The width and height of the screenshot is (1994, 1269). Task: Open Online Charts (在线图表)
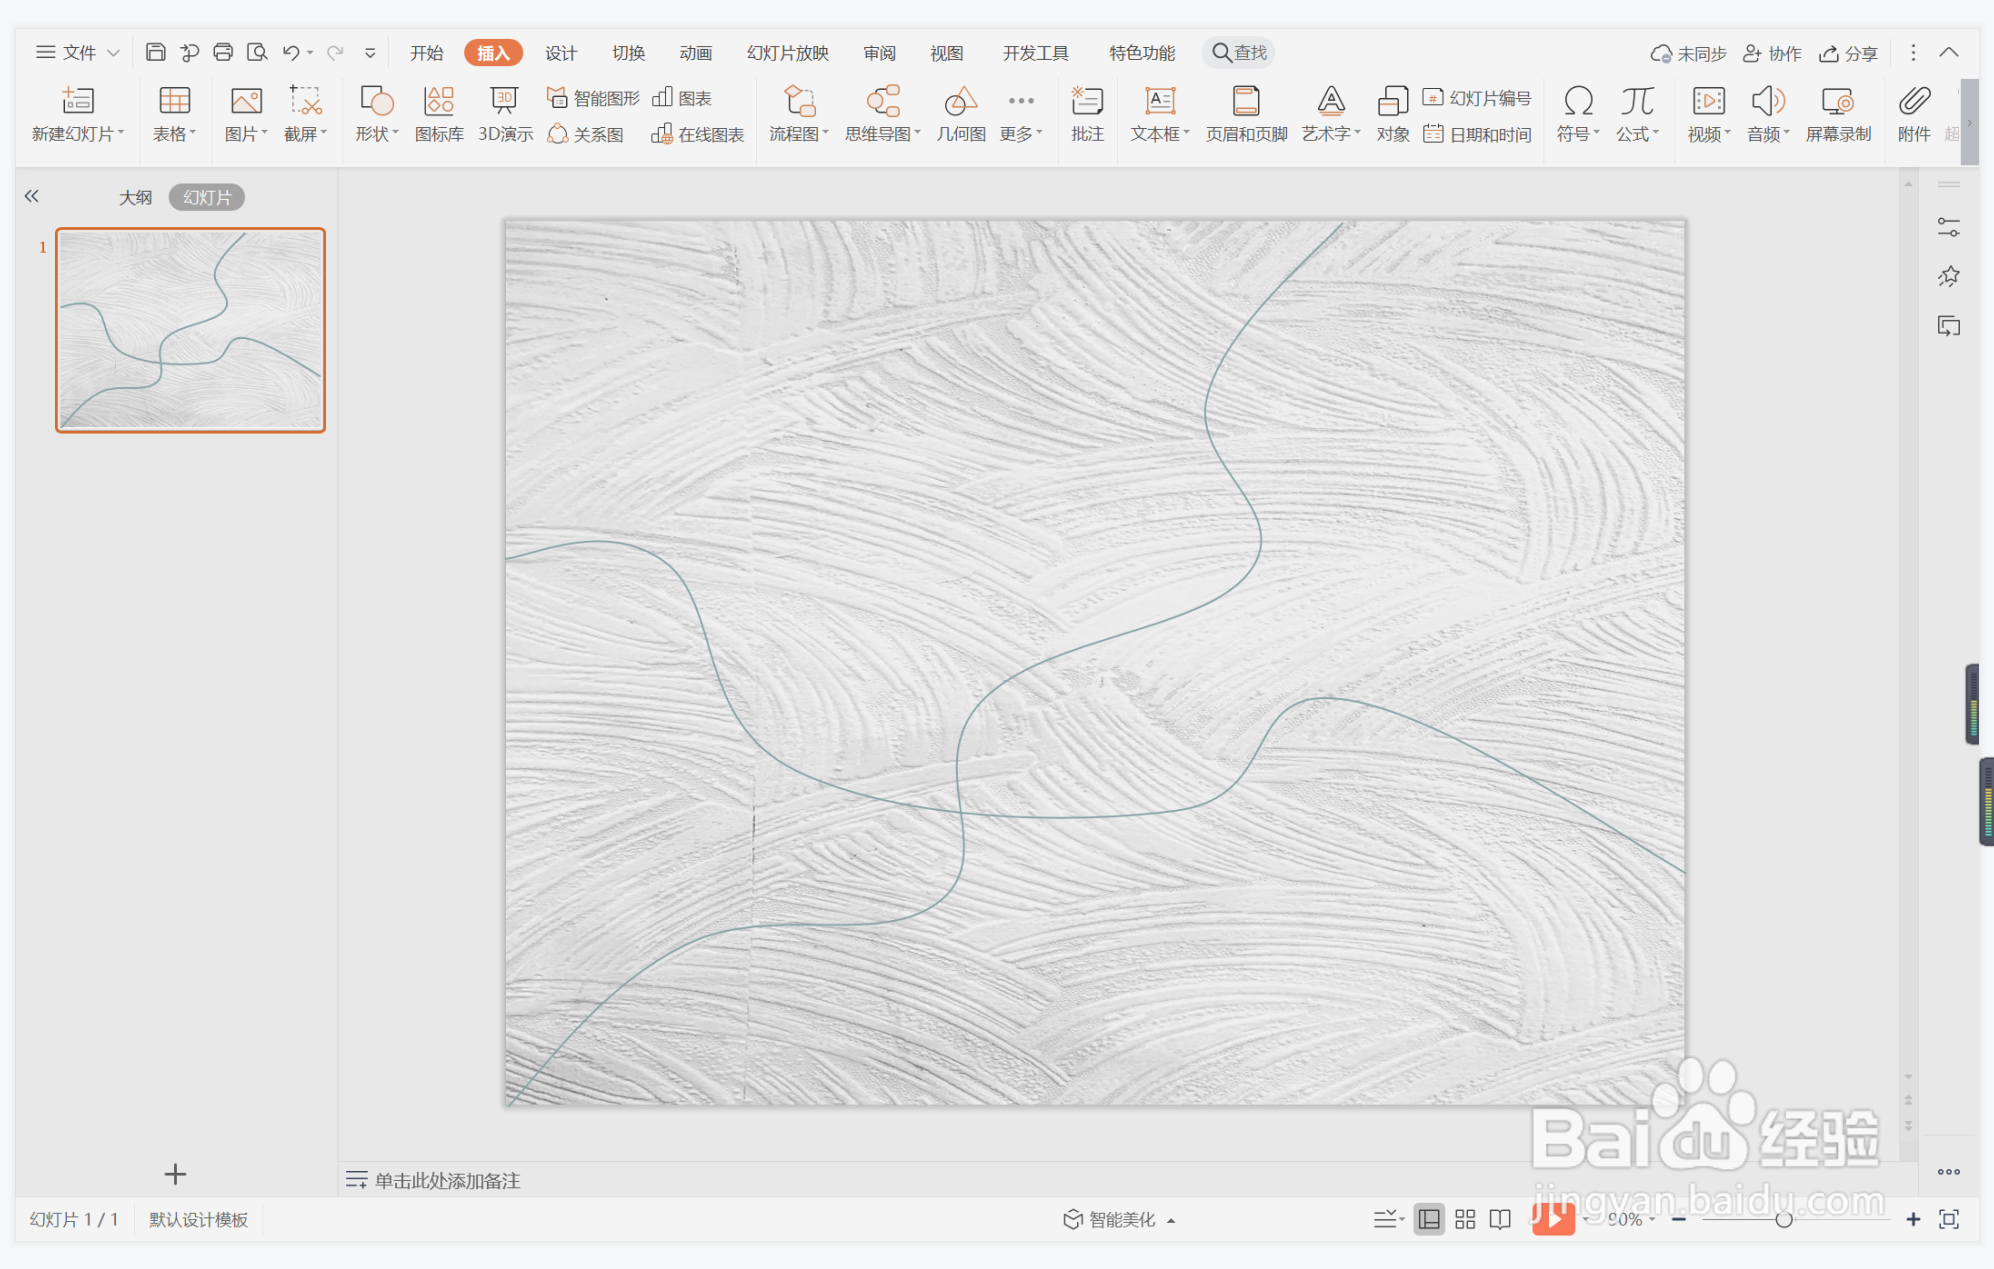pyautogui.click(x=698, y=134)
